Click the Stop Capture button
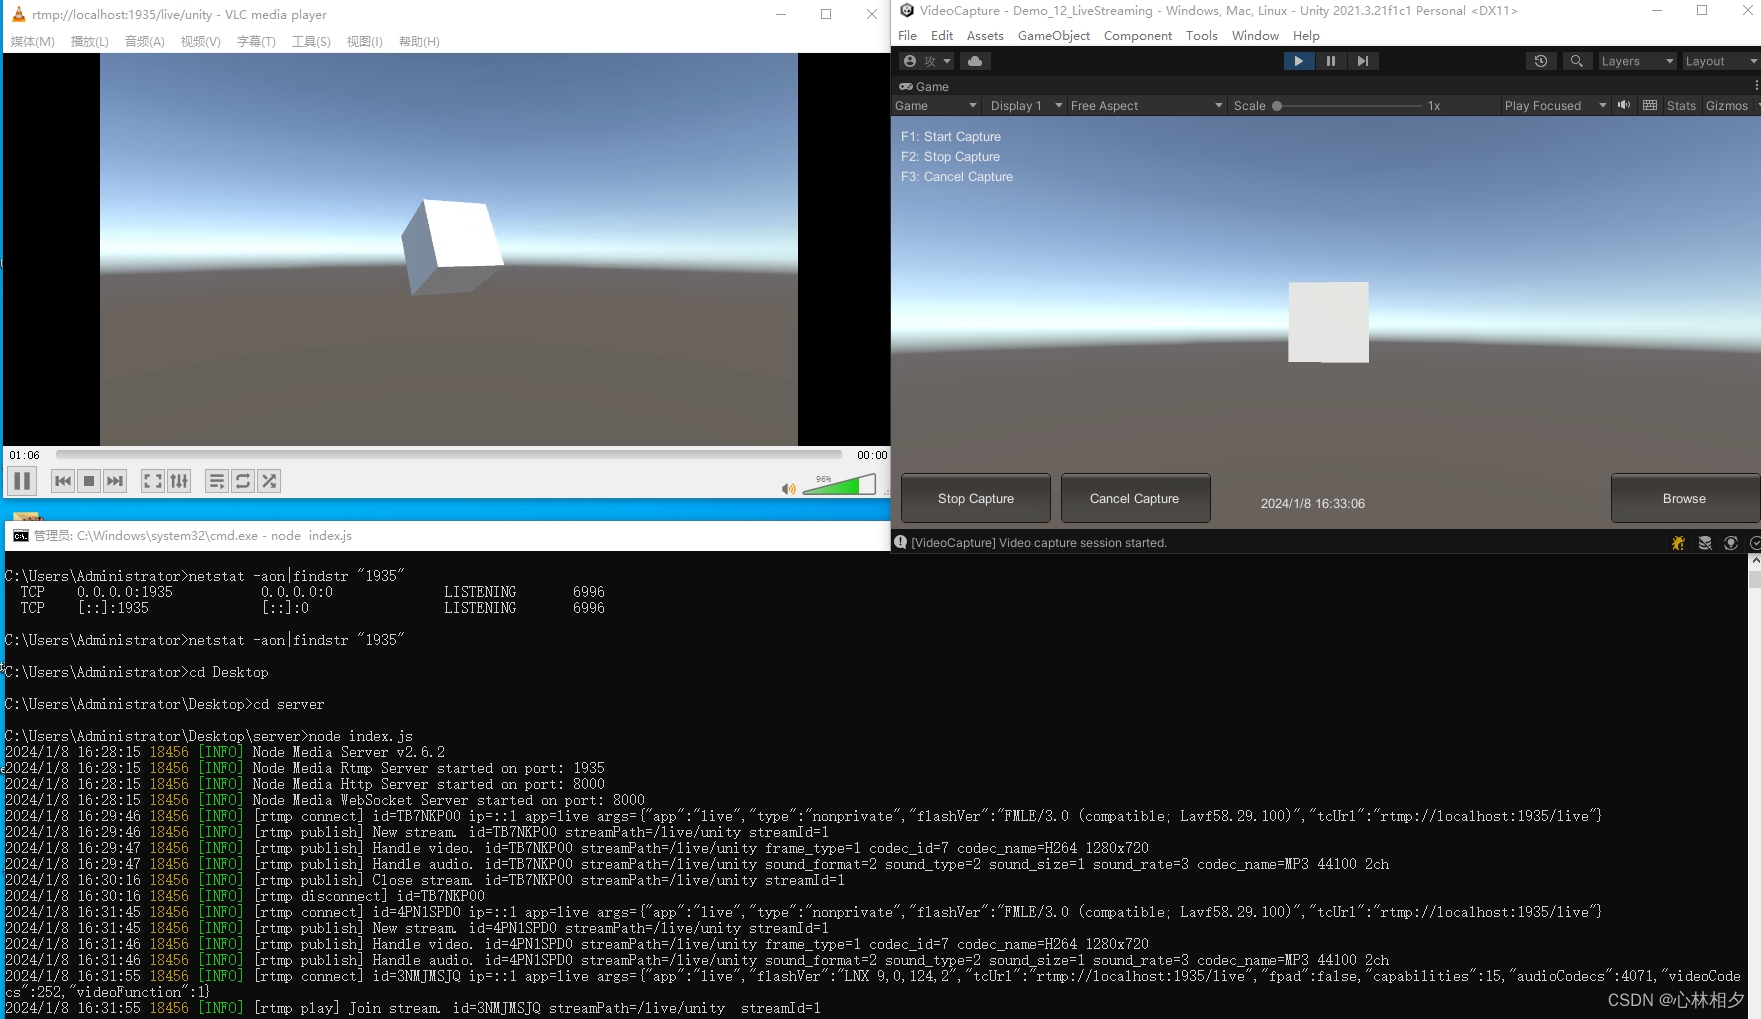Viewport: 1761px width, 1019px height. [x=976, y=498]
